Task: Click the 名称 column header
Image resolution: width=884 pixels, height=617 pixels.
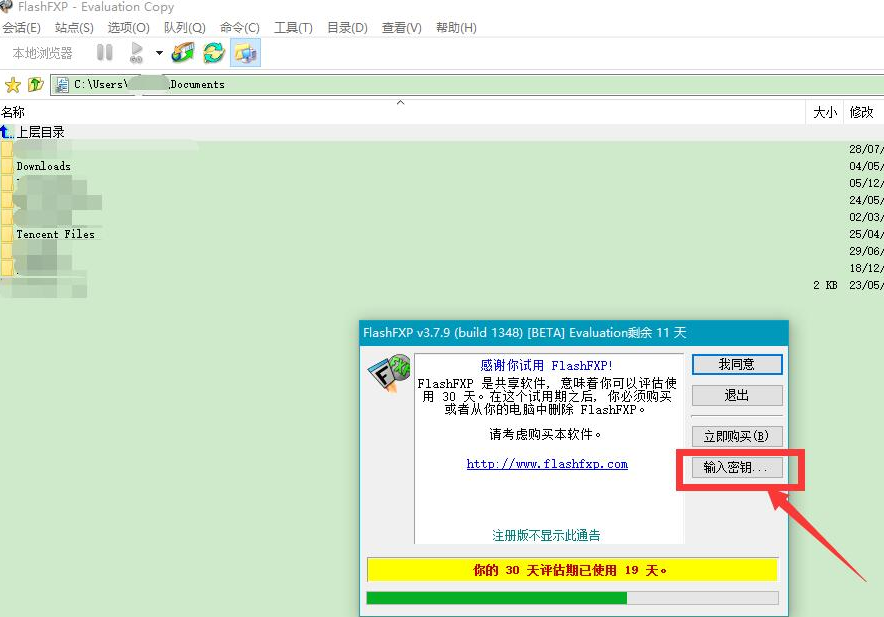Action: [x=14, y=113]
